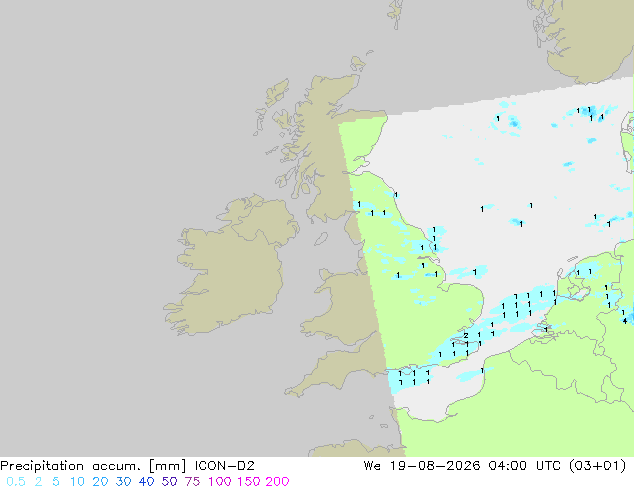Viewport: 634px width, 490px height.
Task: Click the 50 mm purple legend value
Action: 169,482
